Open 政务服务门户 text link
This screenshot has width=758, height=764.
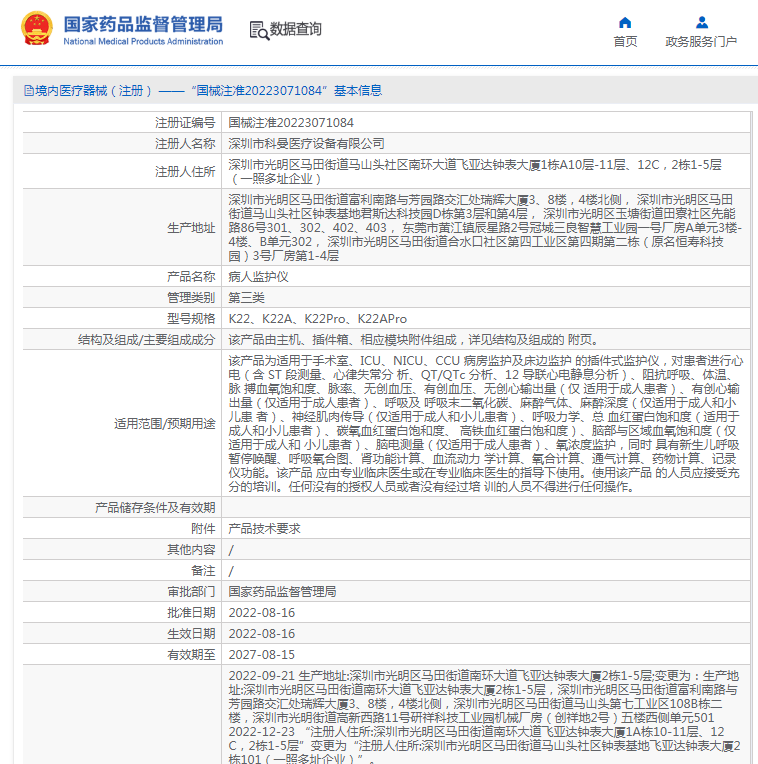point(701,42)
